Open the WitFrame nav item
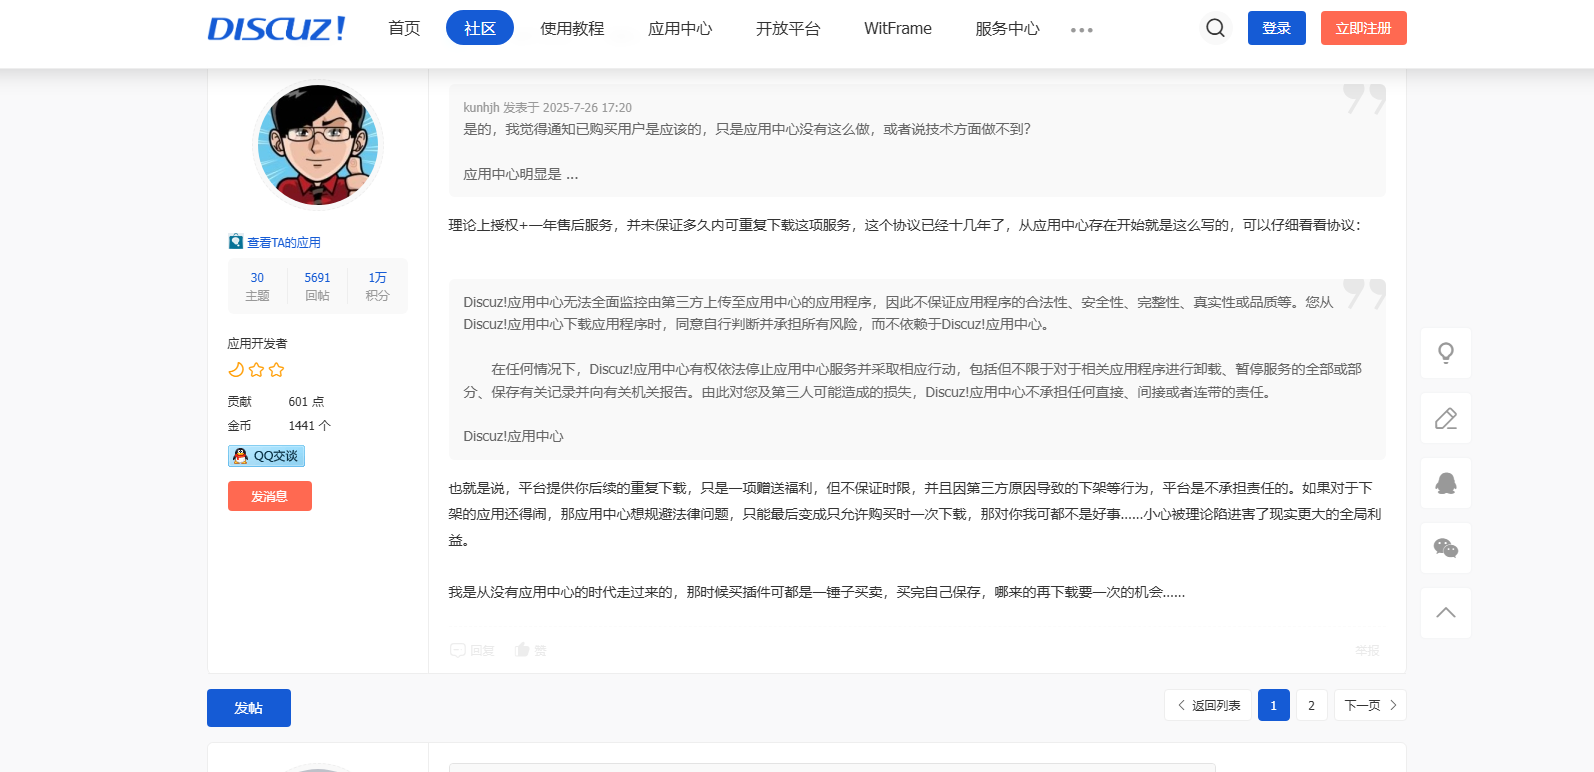This screenshot has height=772, width=1594. pyautogui.click(x=898, y=28)
